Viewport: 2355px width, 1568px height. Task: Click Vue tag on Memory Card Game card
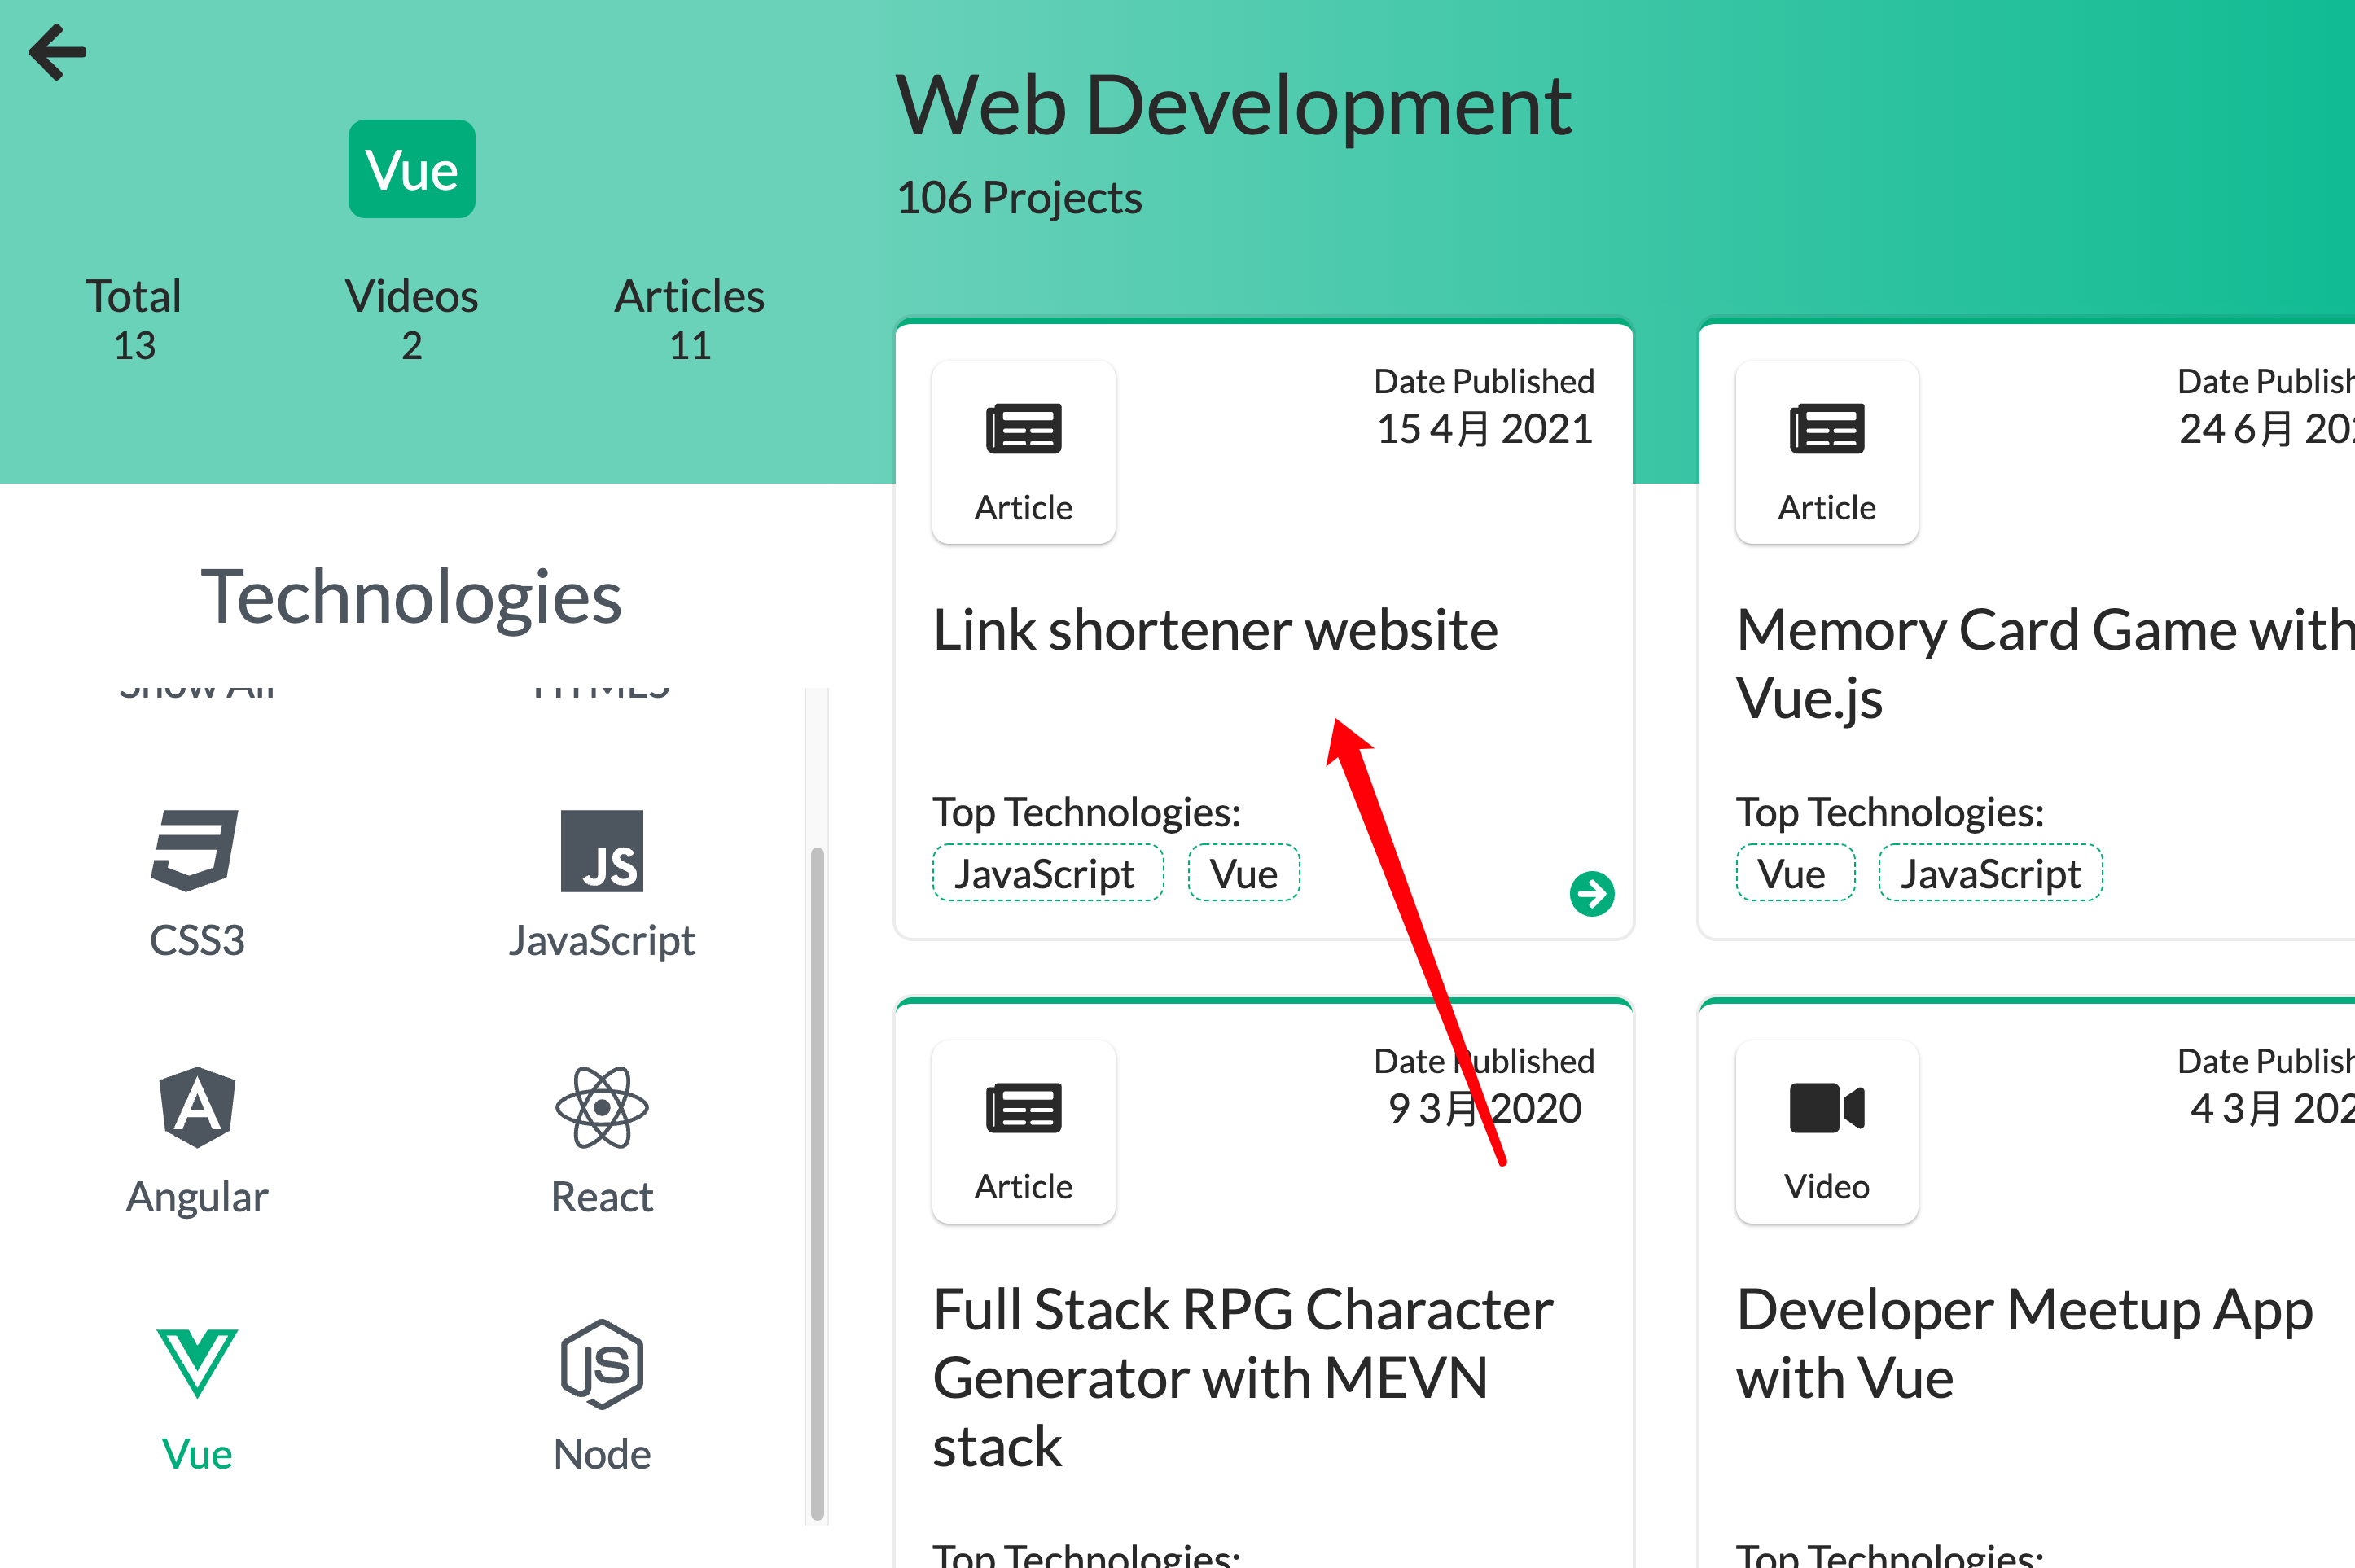point(1794,873)
